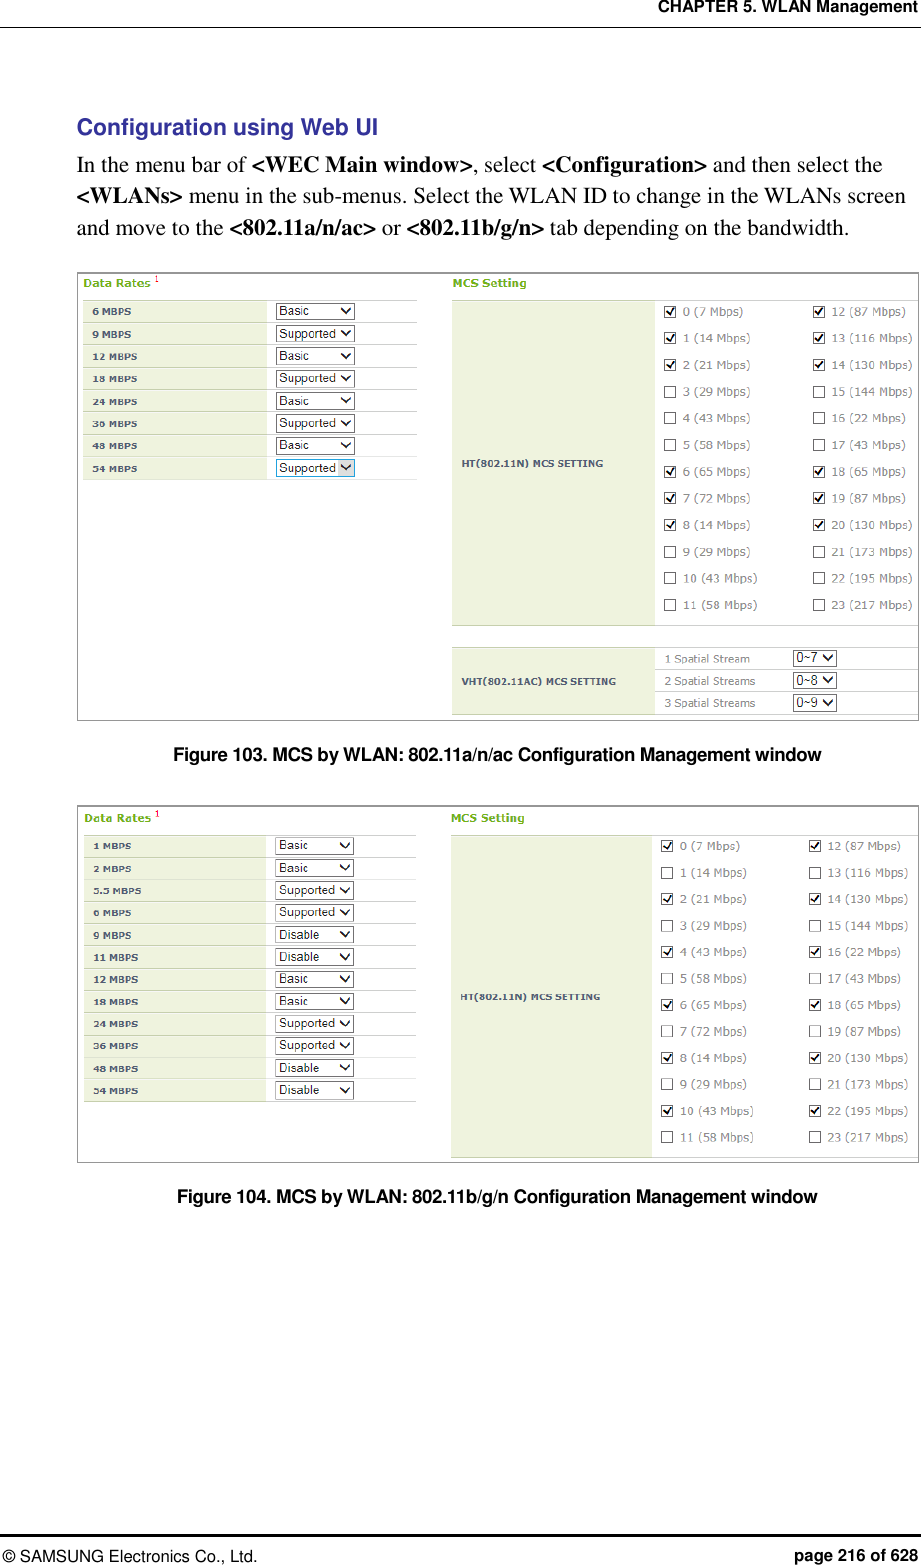This screenshot has width=921, height=1565.
Task: Uncheck MCS 10 (43 Mbps) in Figure 104
Action: pos(667,1111)
